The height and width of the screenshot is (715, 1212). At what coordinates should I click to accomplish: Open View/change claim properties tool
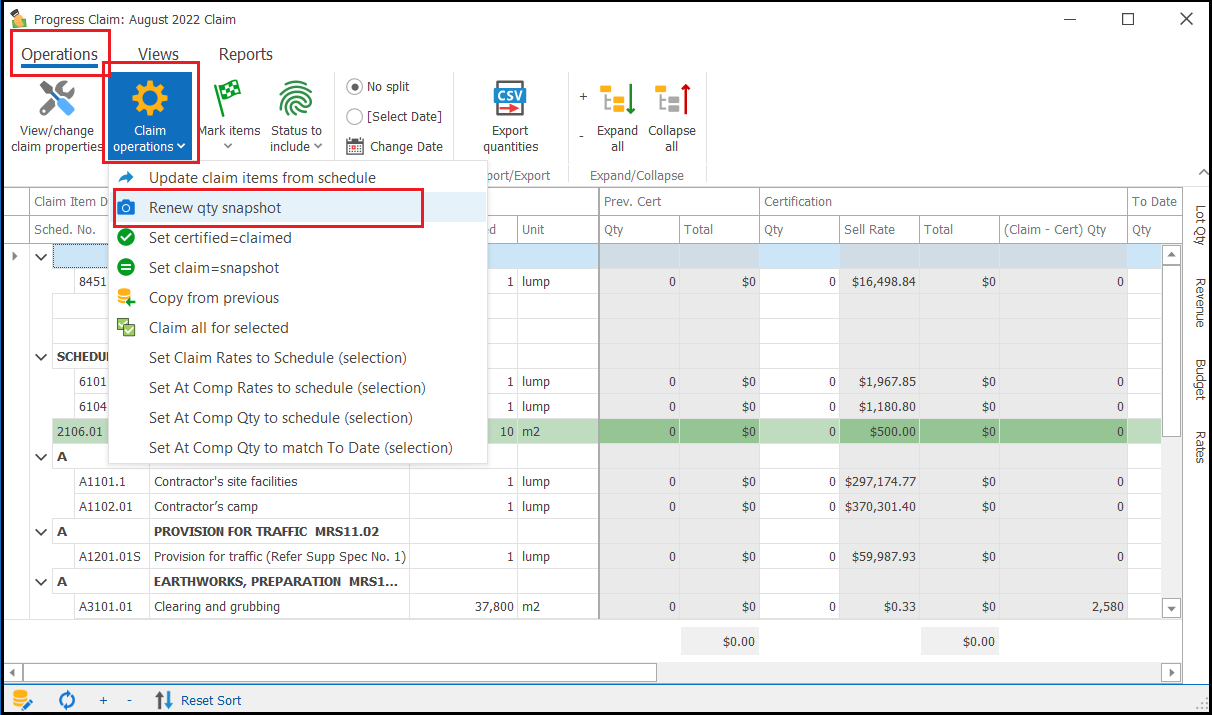pos(57,117)
